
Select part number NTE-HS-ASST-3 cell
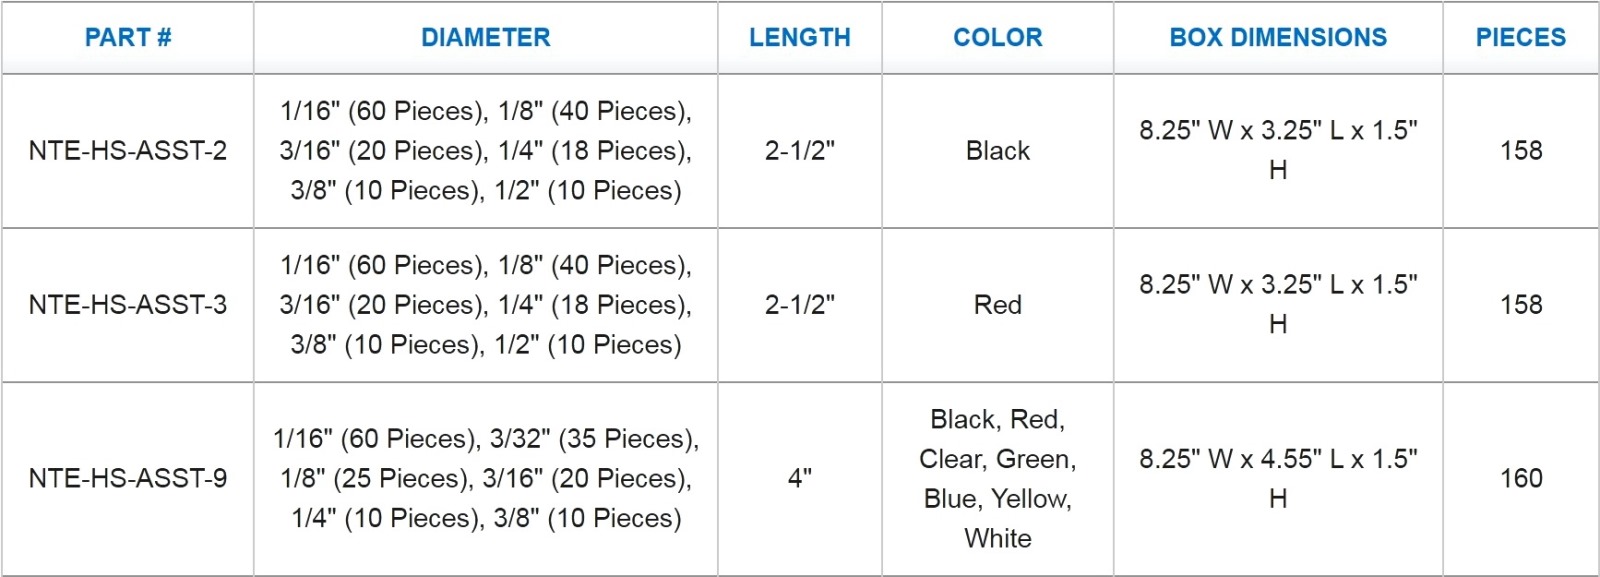128,305
